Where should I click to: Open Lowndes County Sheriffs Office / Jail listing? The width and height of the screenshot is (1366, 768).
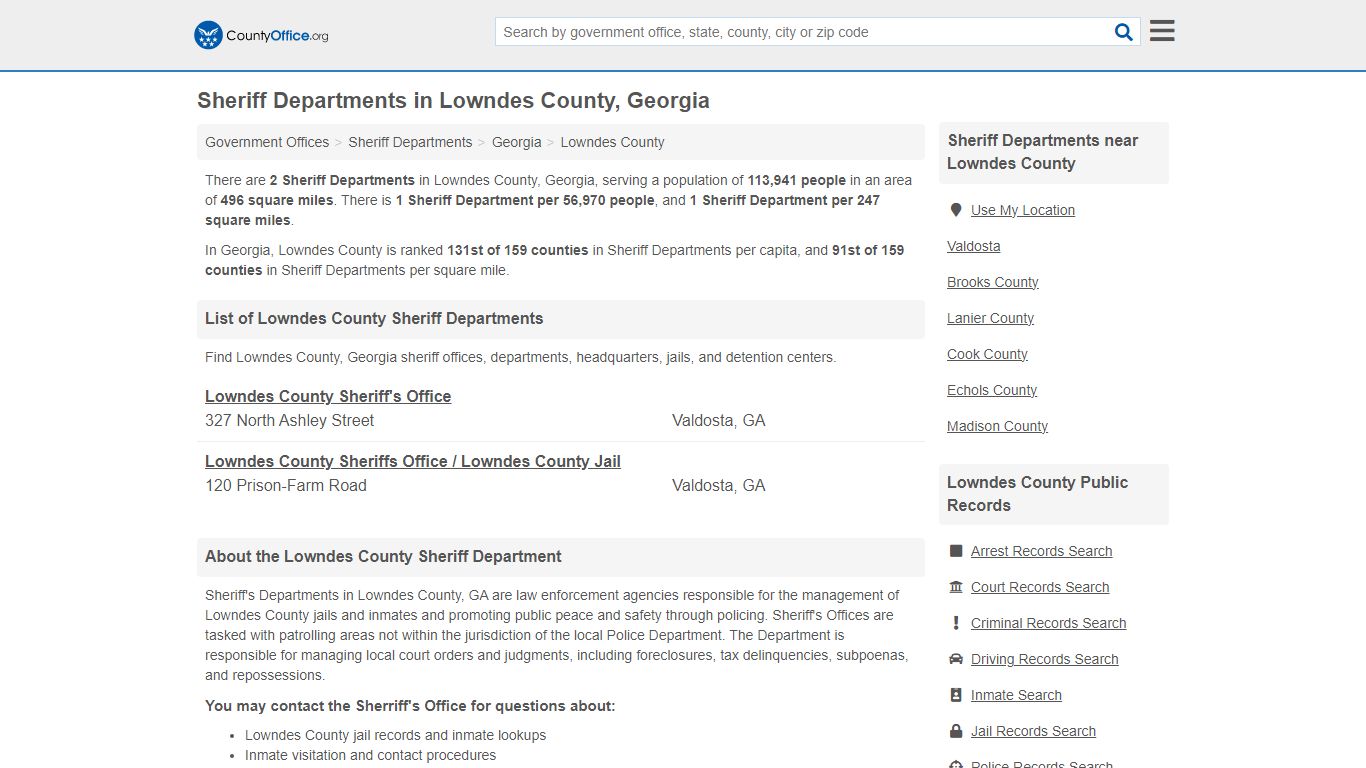(413, 461)
